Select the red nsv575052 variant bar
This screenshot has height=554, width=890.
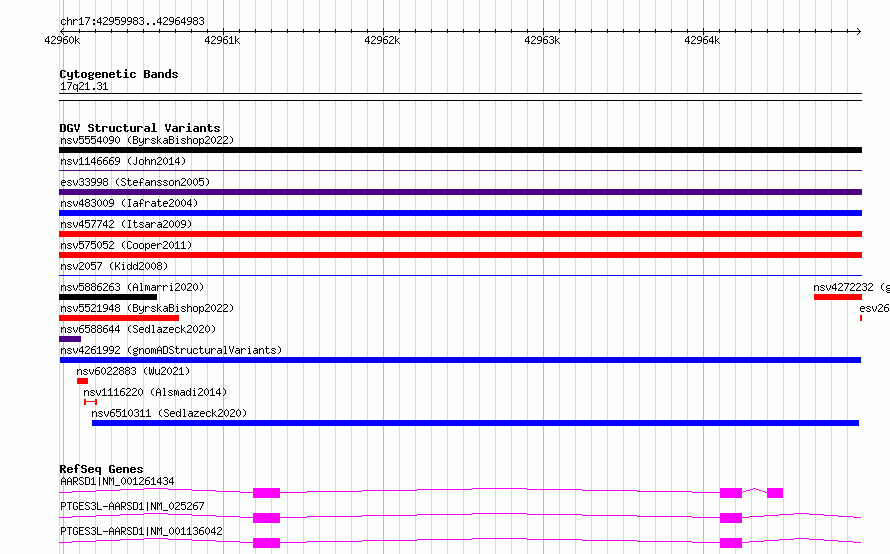pos(460,255)
